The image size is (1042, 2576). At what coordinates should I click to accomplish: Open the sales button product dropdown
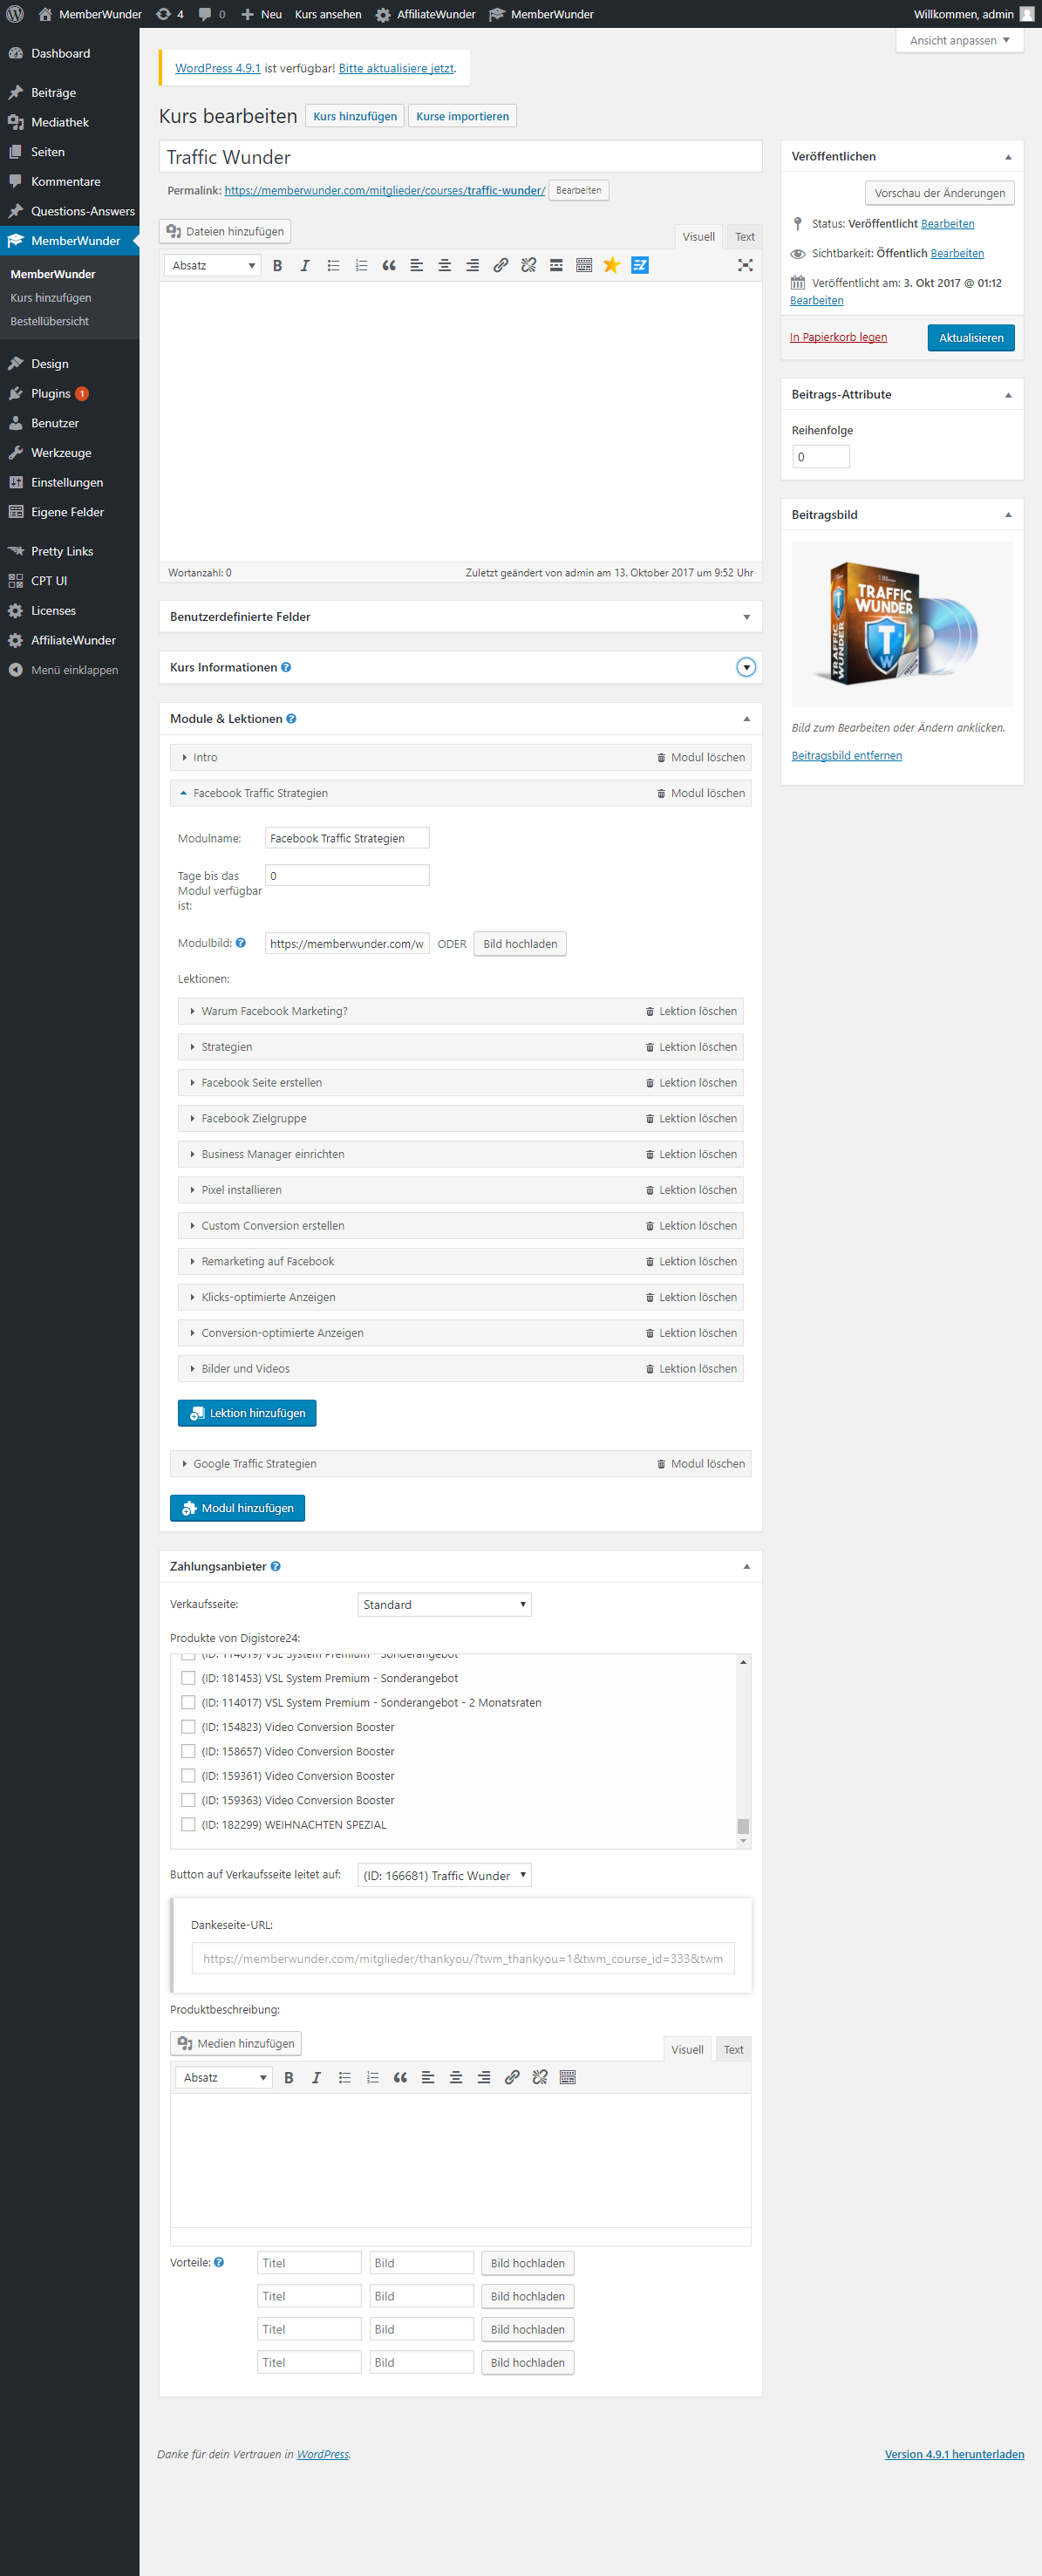[444, 1875]
